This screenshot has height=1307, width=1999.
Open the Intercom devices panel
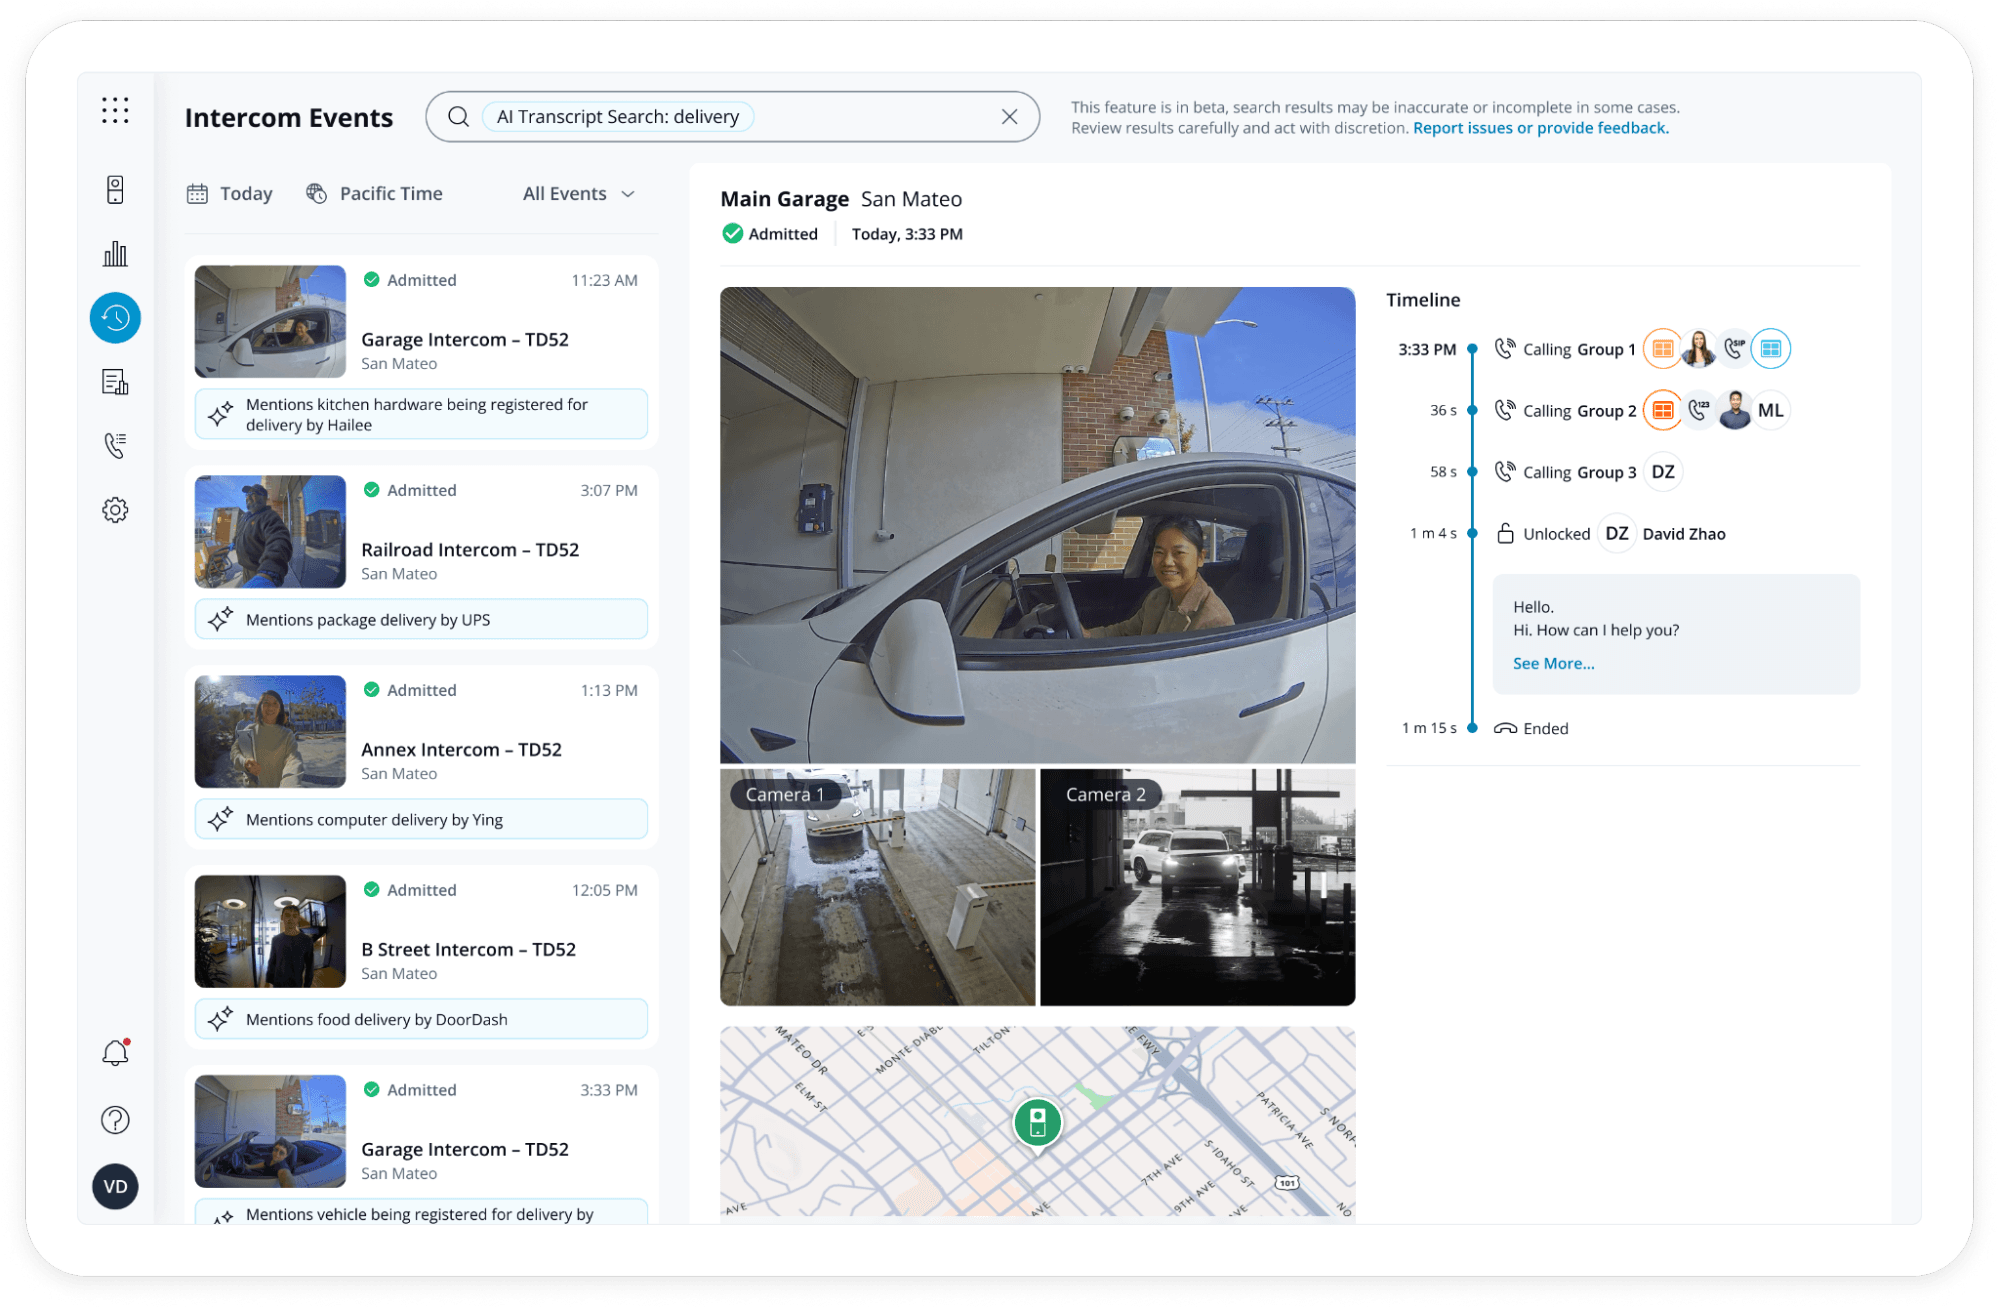[x=115, y=188]
